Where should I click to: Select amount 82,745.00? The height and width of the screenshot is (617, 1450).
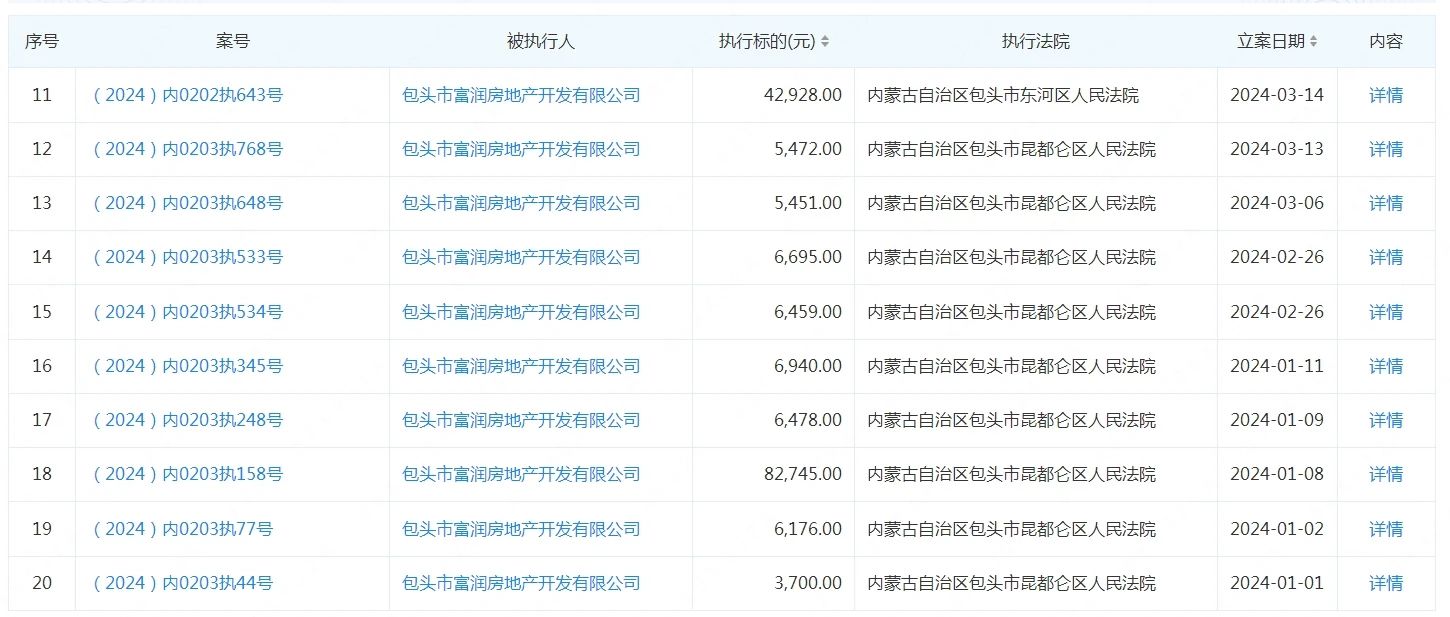coord(802,474)
